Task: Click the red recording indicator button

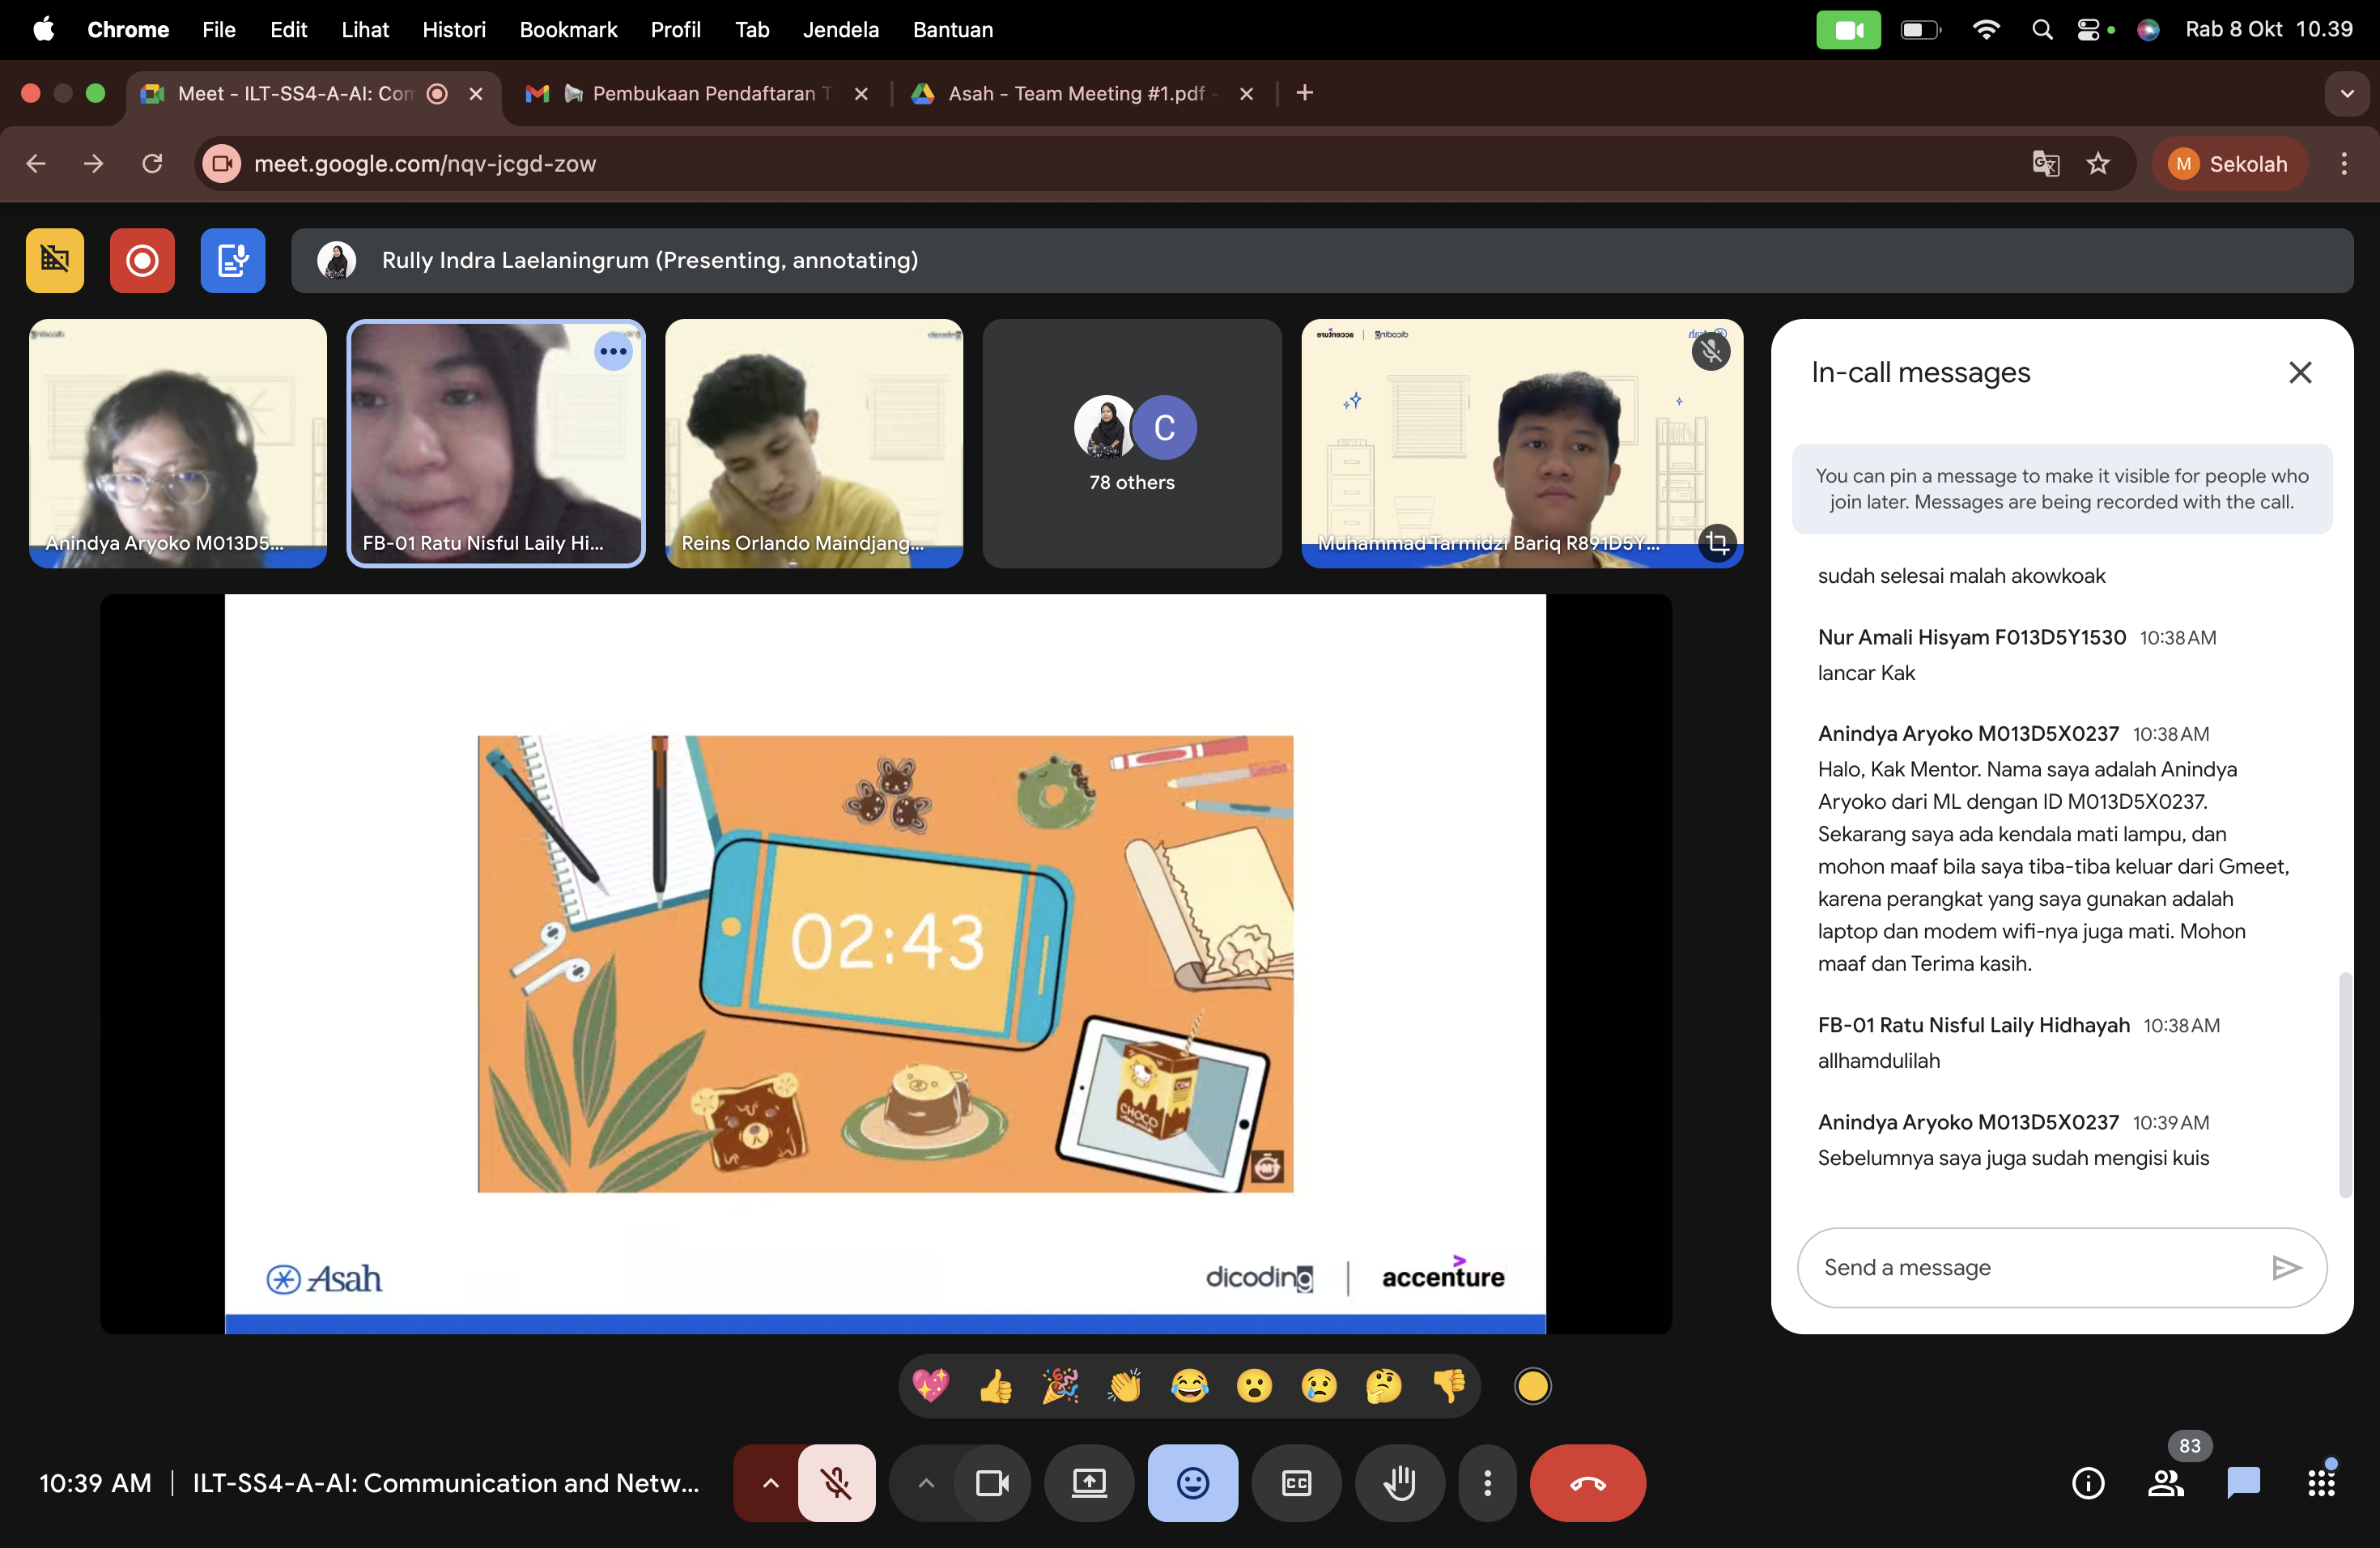Action: pos(142,261)
